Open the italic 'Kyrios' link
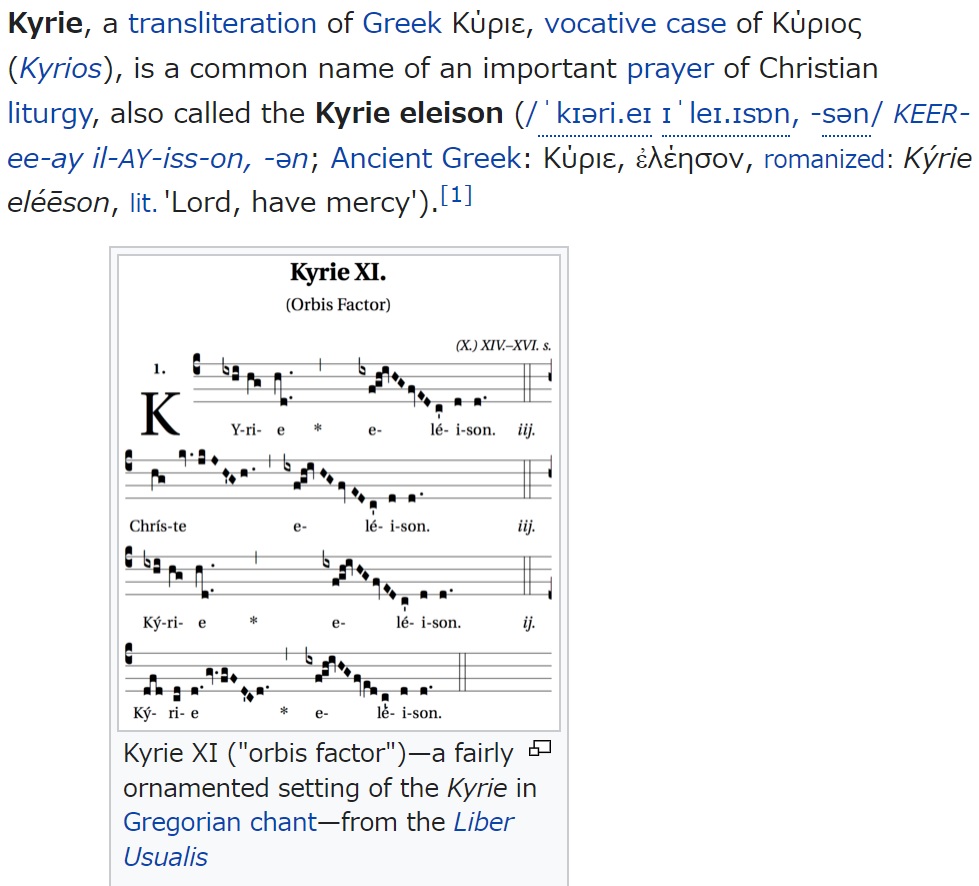The height and width of the screenshot is (886, 979). [60, 69]
